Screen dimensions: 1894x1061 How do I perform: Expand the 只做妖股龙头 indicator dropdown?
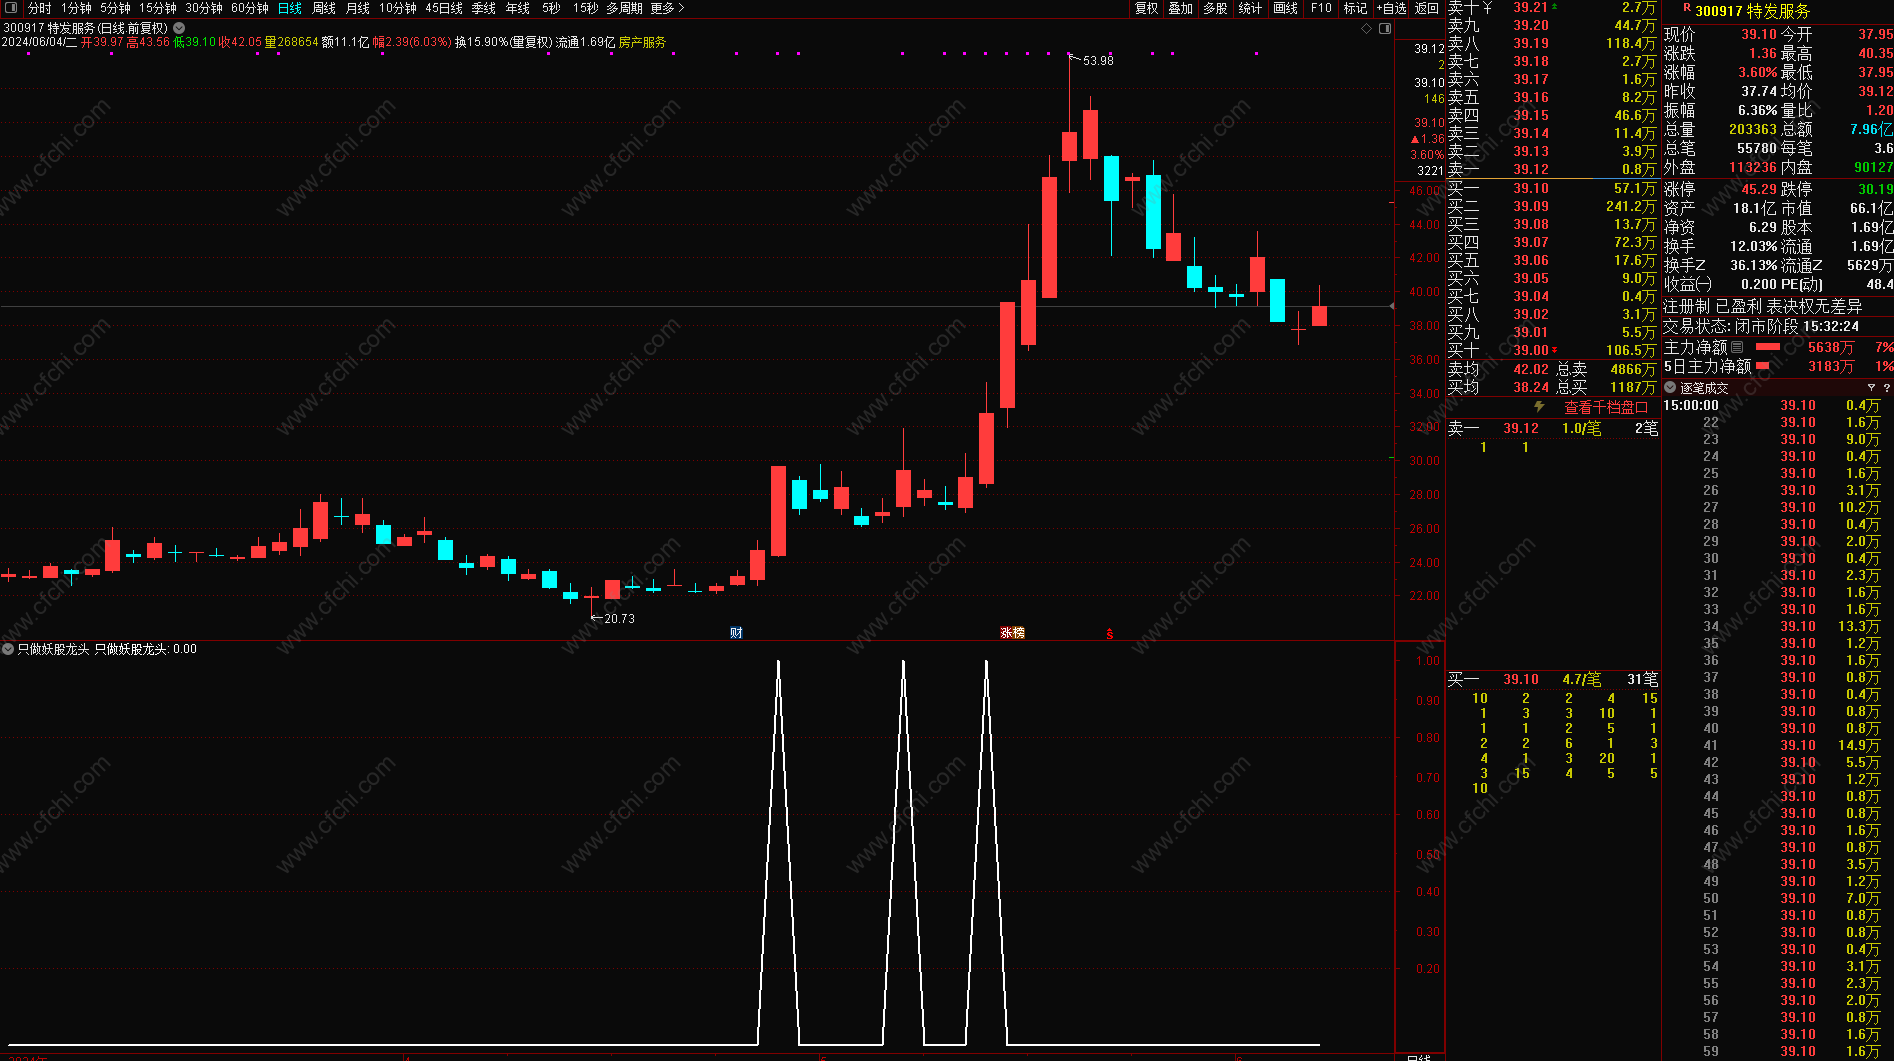tap(8, 649)
